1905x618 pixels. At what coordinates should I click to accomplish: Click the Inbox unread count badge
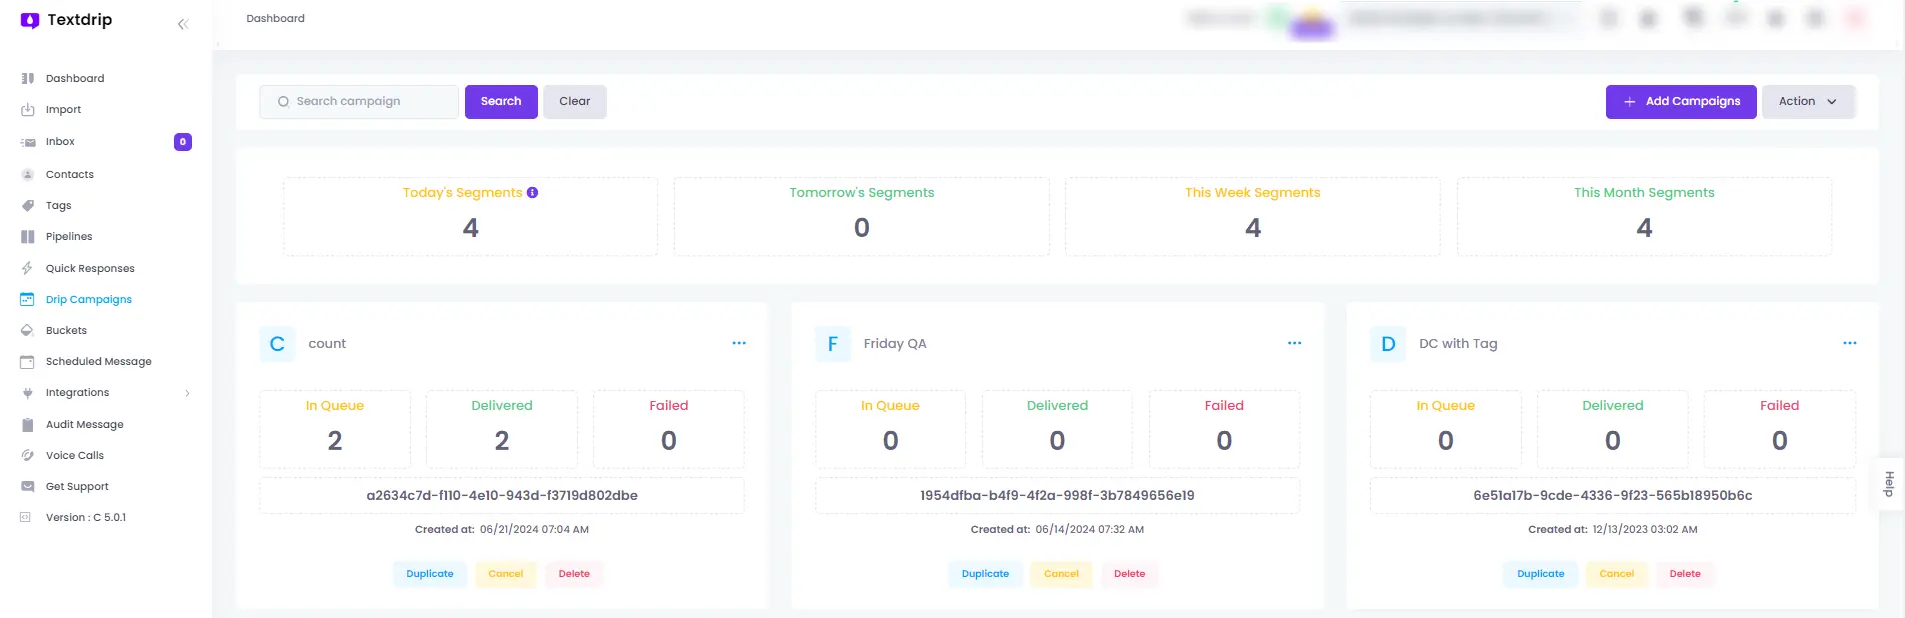(x=183, y=142)
